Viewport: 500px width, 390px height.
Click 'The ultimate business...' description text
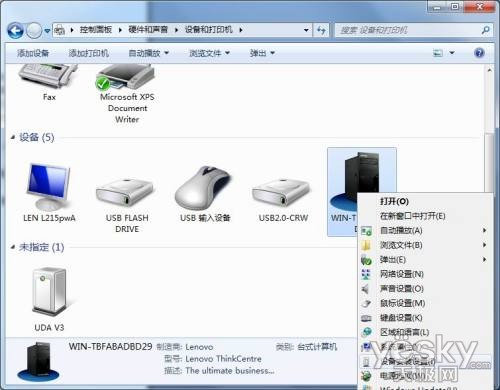[x=230, y=370]
